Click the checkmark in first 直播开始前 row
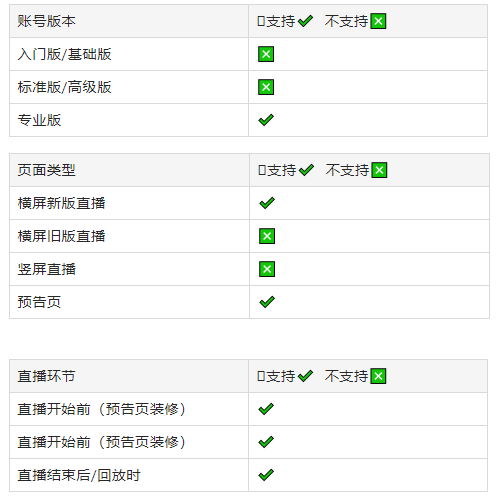The image size is (497, 498). [x=266, y=409]
